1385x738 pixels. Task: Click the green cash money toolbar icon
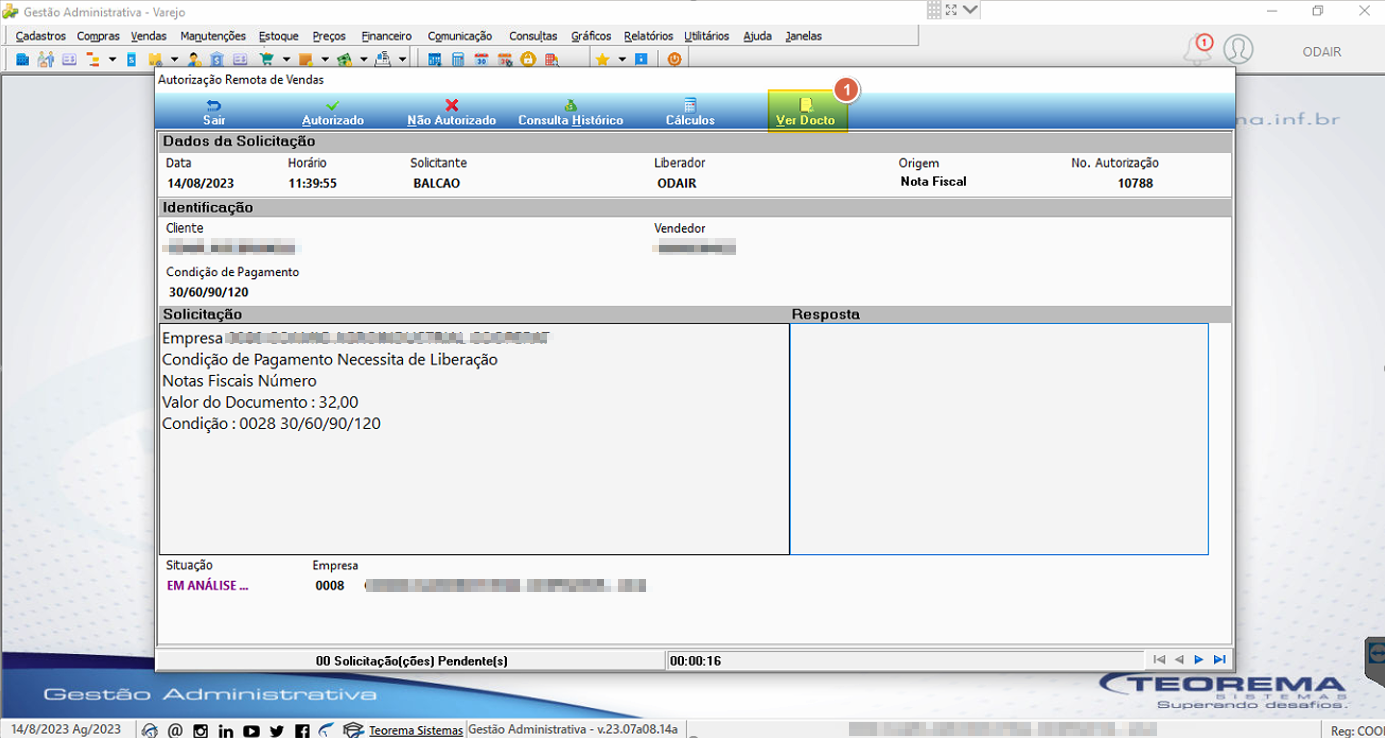coord(344,59)
